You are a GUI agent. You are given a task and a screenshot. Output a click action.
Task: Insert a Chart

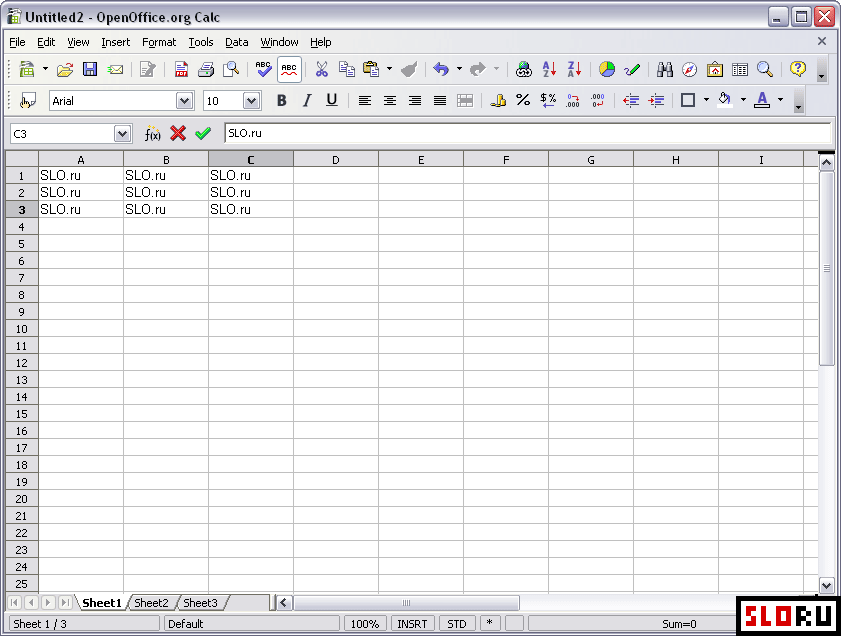(x=607, y=69)
